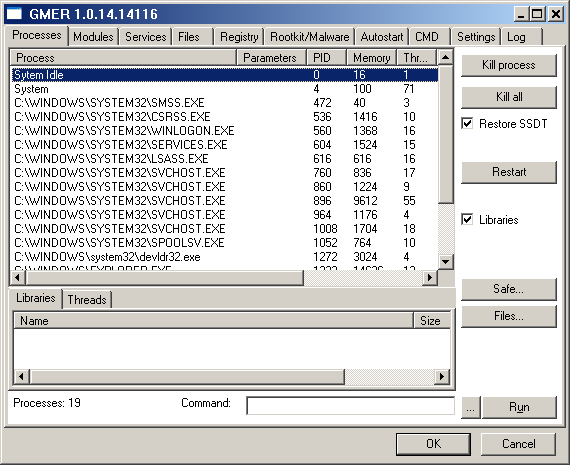Select the LSASS.EXE process row
This screenshot has height=465, width=570.
[x=224, y=159]
